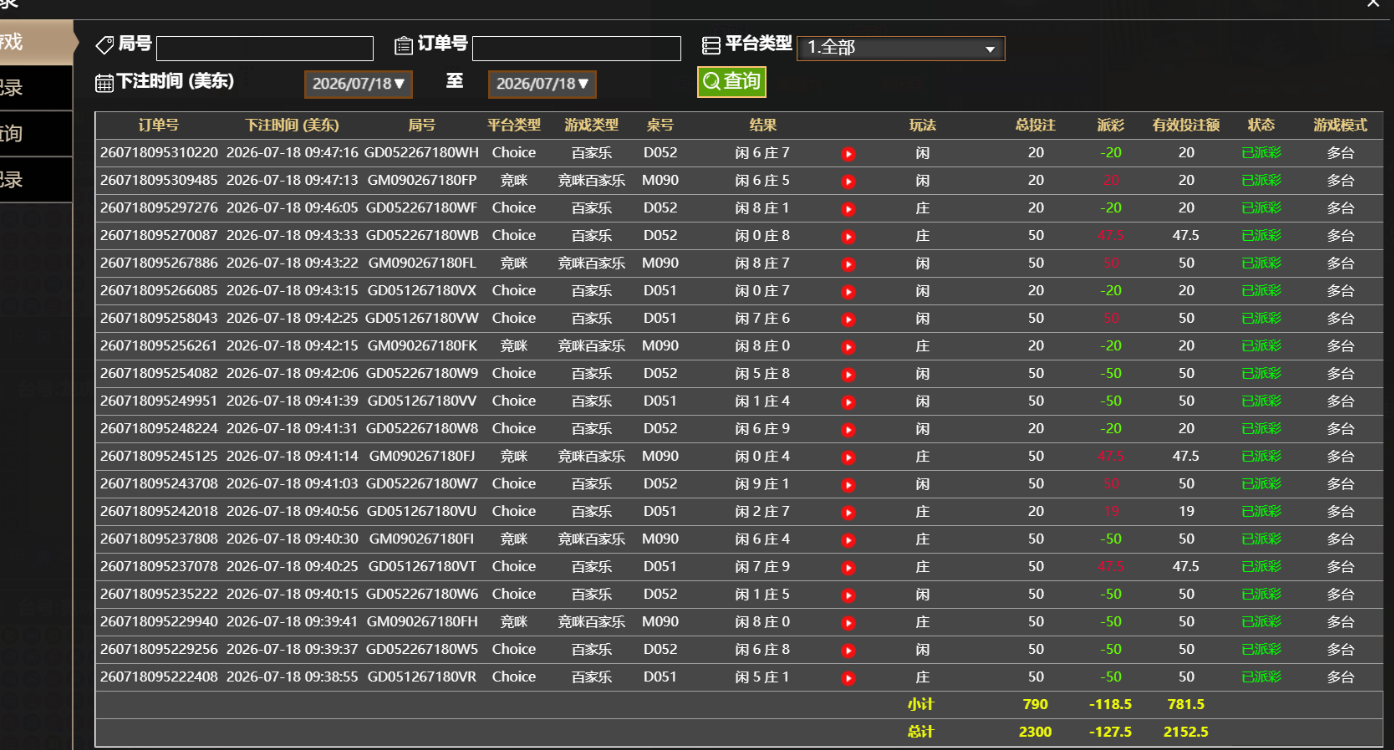This screenshot has width=1394, height=750.
Task: Click subtotal payout value -118.5
Action: (1110, 705)
